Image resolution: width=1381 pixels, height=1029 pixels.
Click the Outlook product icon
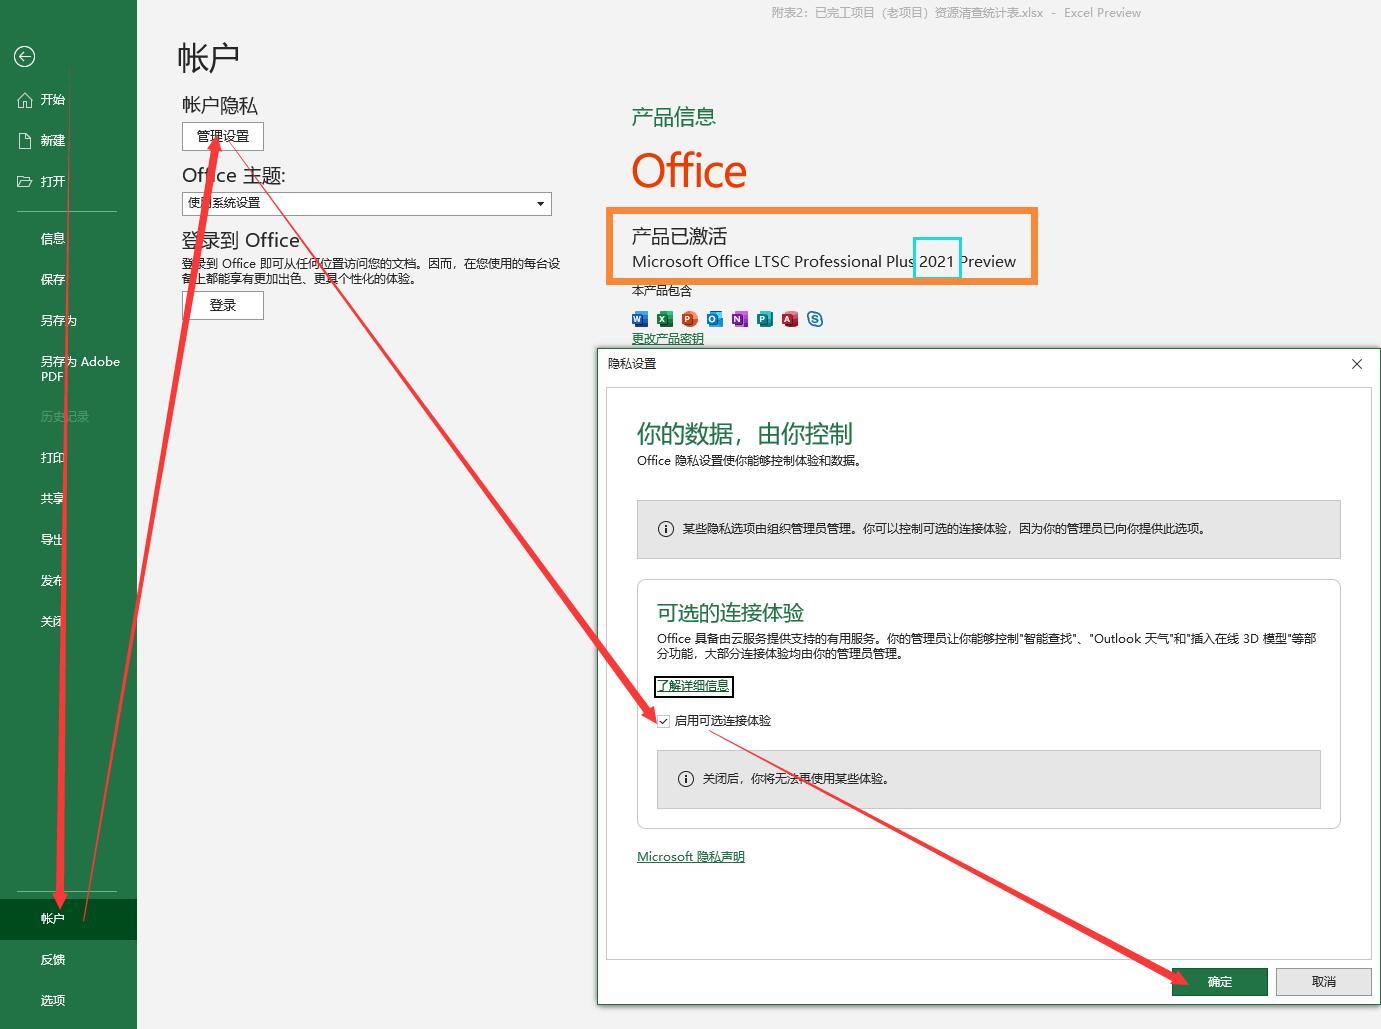pyautogui.click(x=715, y=319)
